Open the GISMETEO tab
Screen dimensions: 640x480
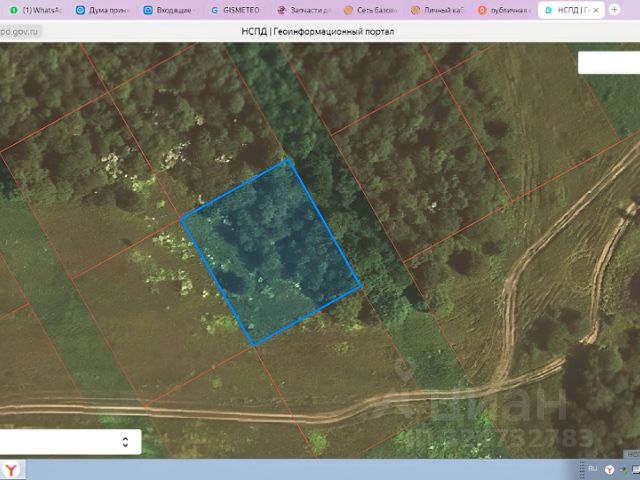pos(237,10)
